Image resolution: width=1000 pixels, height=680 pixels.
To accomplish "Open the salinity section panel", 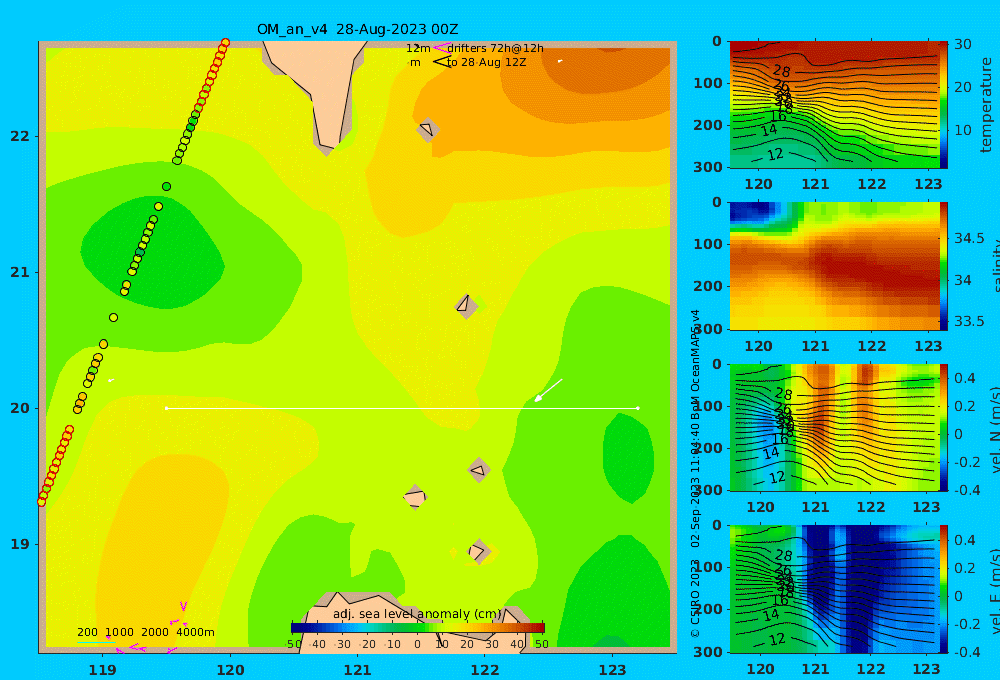I will coord(834,266).
